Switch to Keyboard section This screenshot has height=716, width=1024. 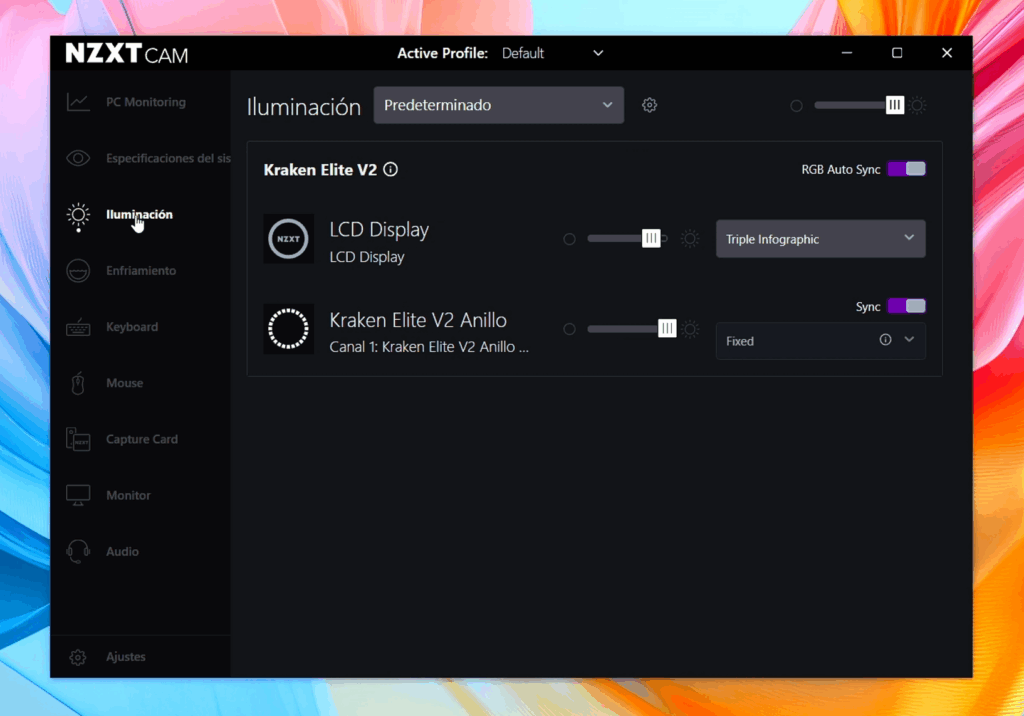[x=132, y=327]
